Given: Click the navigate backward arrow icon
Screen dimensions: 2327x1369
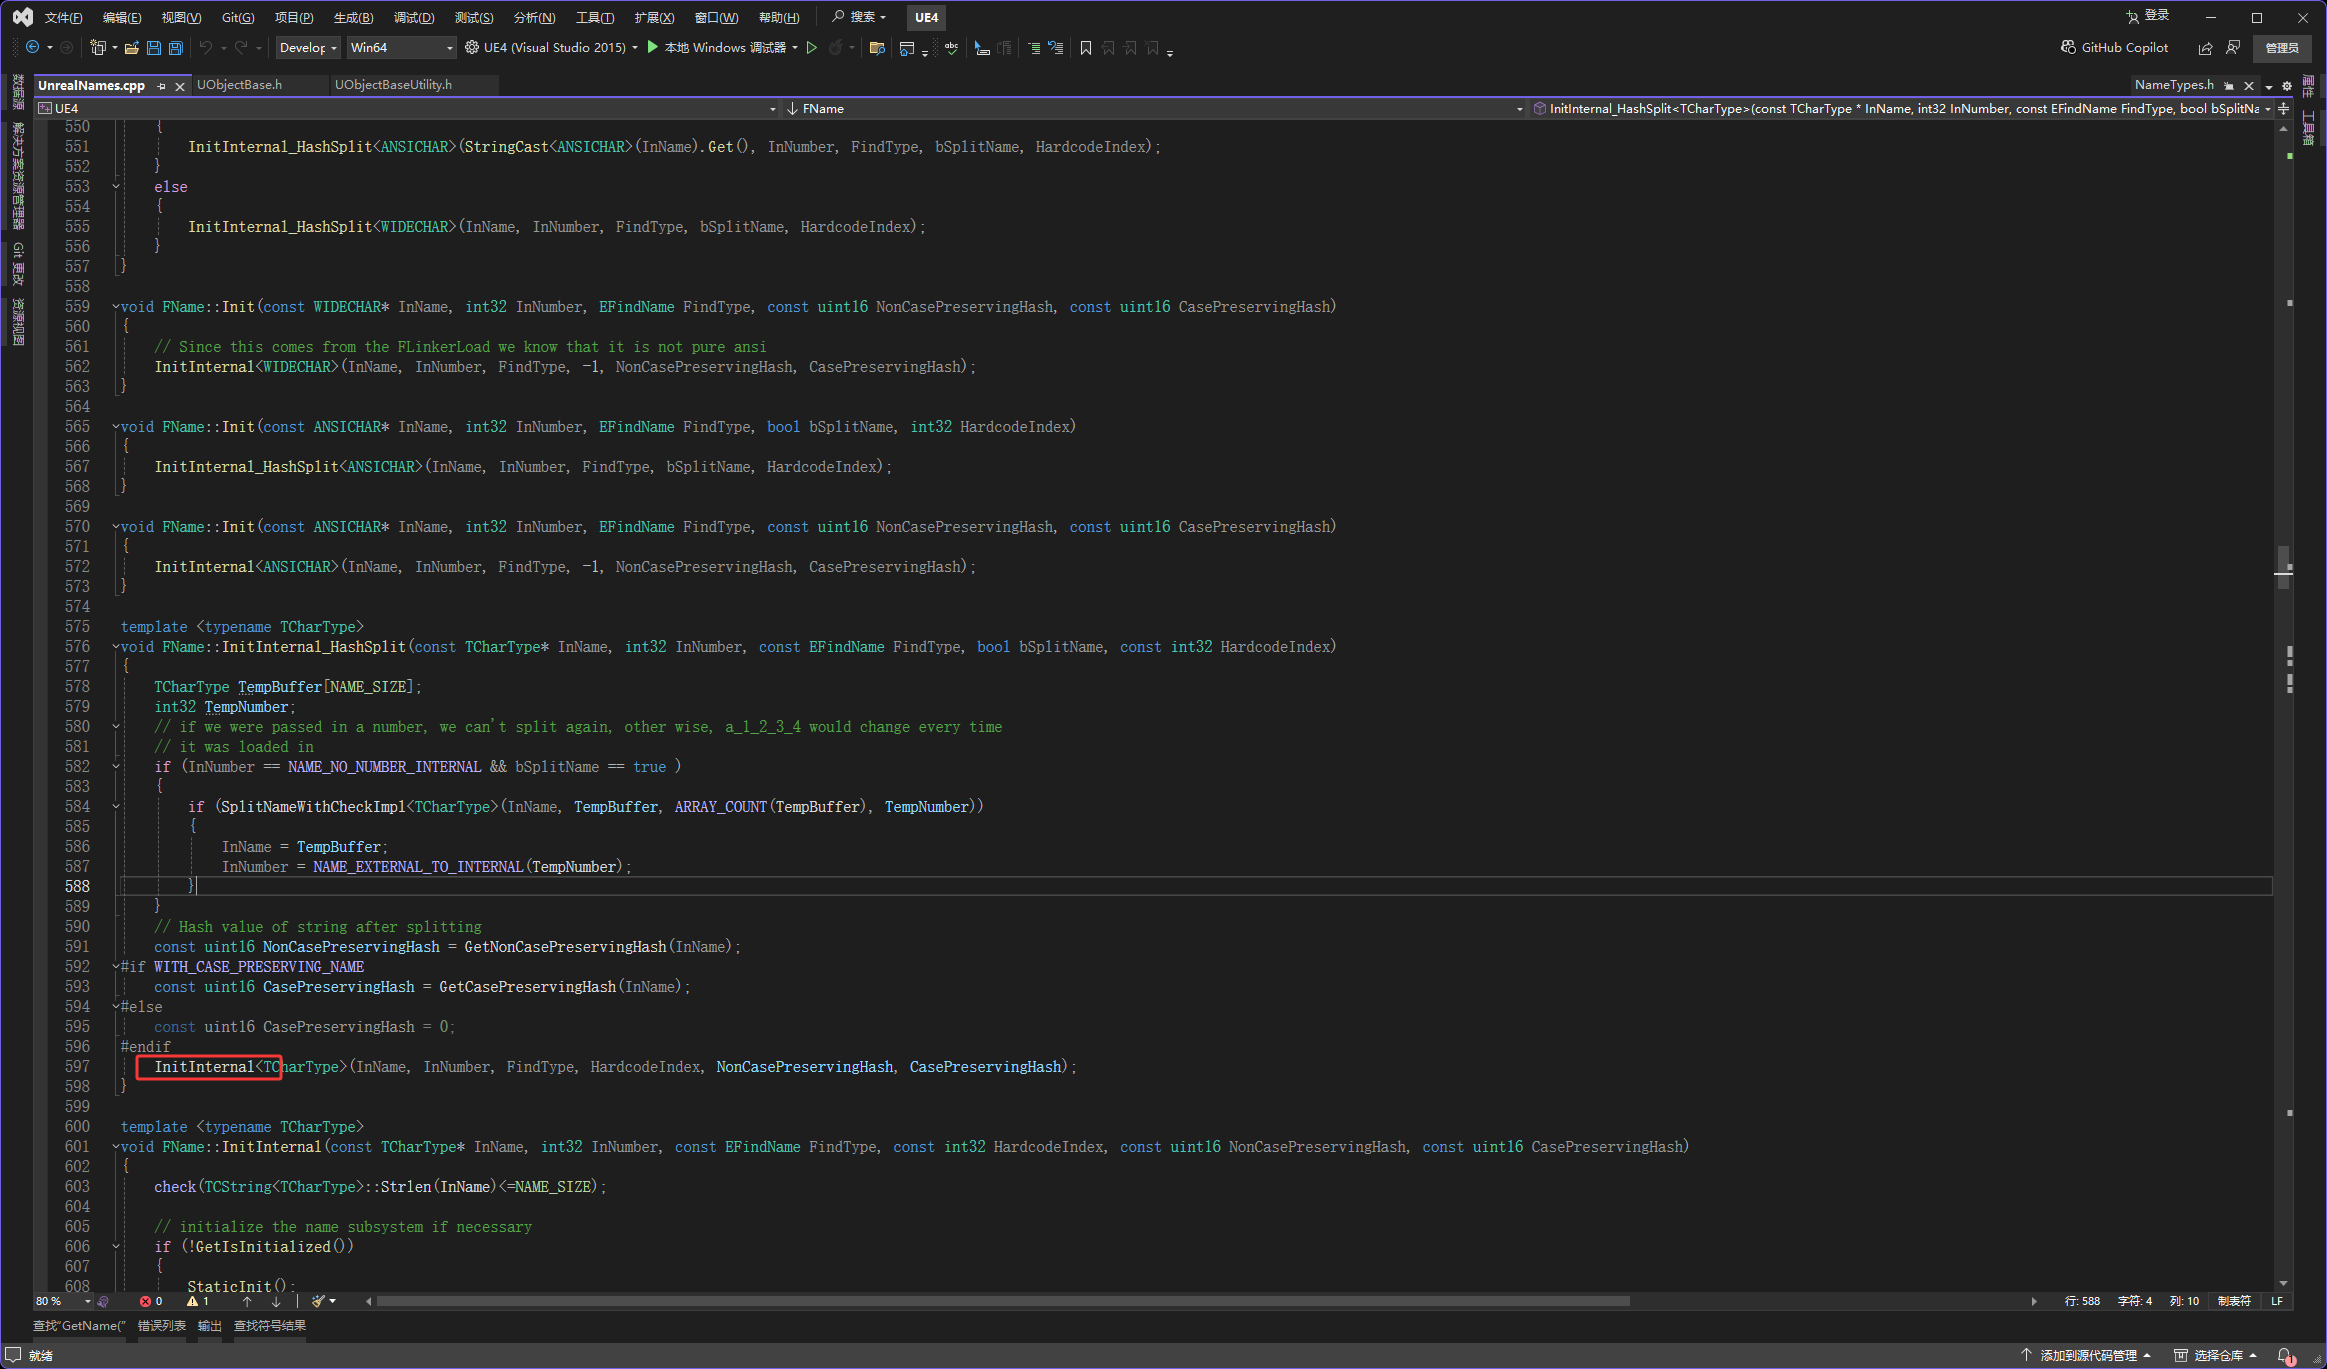Looking at the screenshot, I should (x=32, y=47).
